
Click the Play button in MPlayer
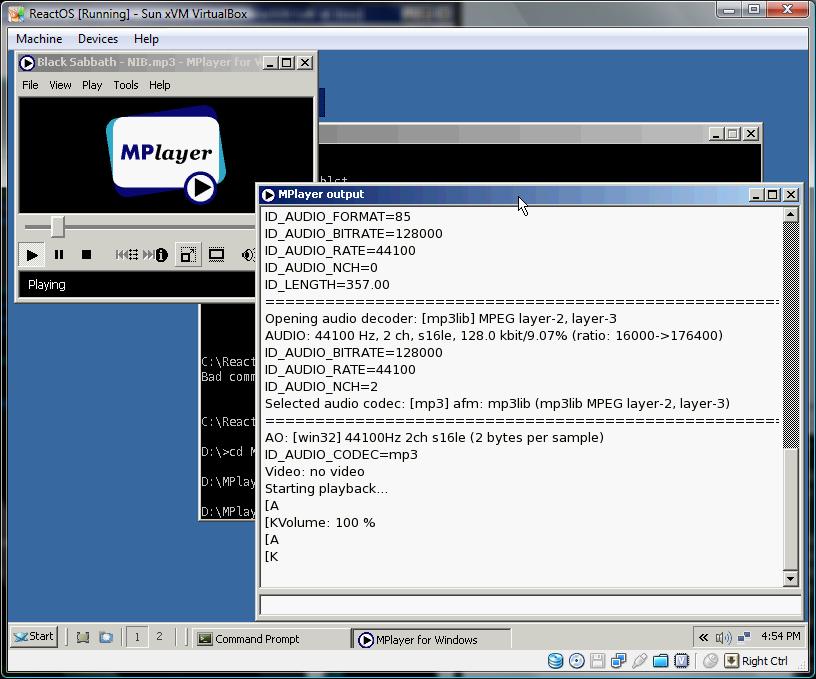click(32, 255)
